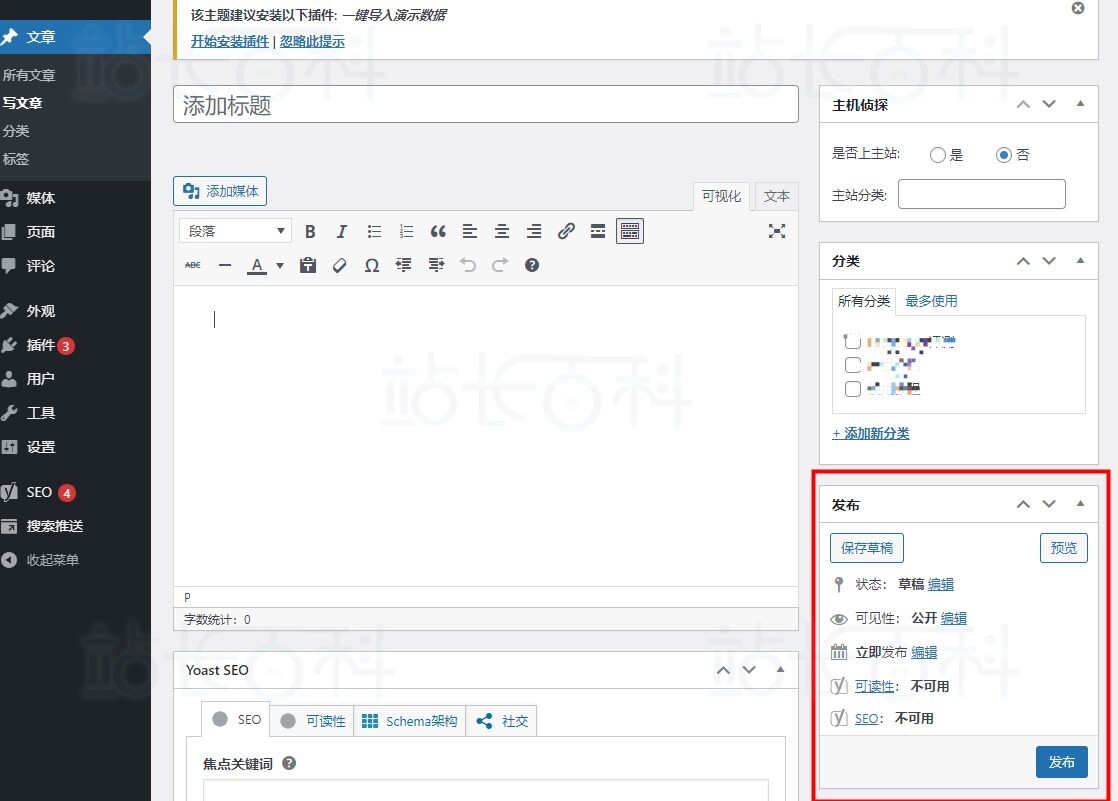Switch to the 文本 editor tab
Image resolution: width=1118 pixels, height=801 pixels.
click(776, 196)
